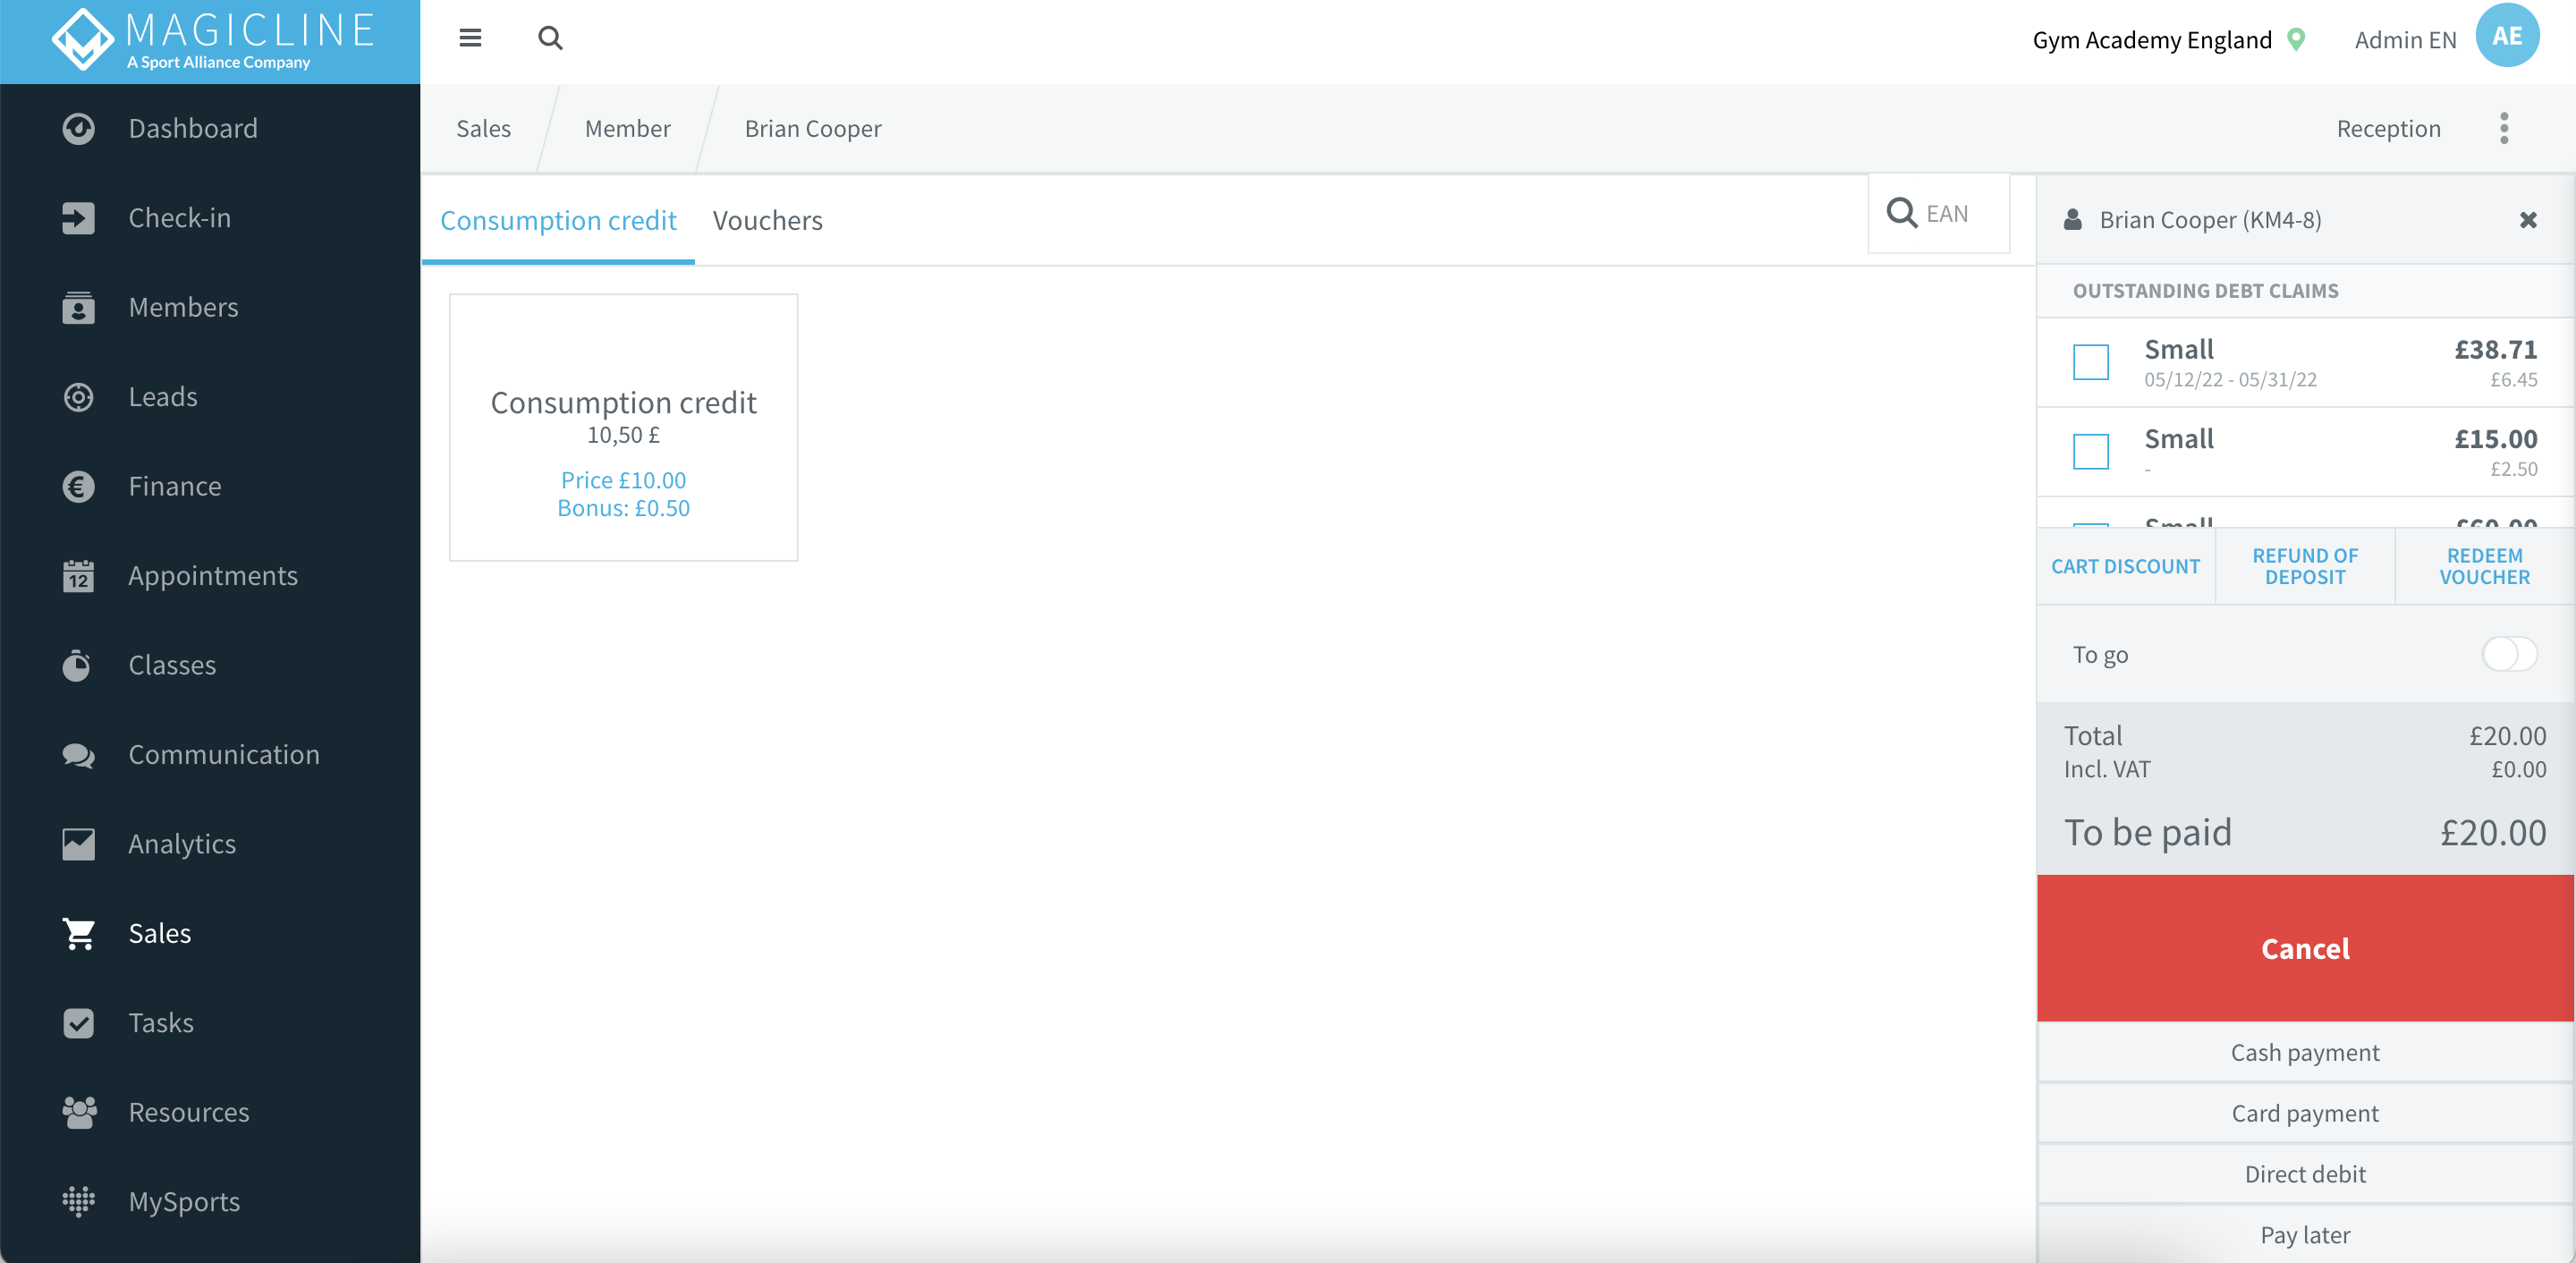Click the Analytics chart icon

[x=78, y=844]
